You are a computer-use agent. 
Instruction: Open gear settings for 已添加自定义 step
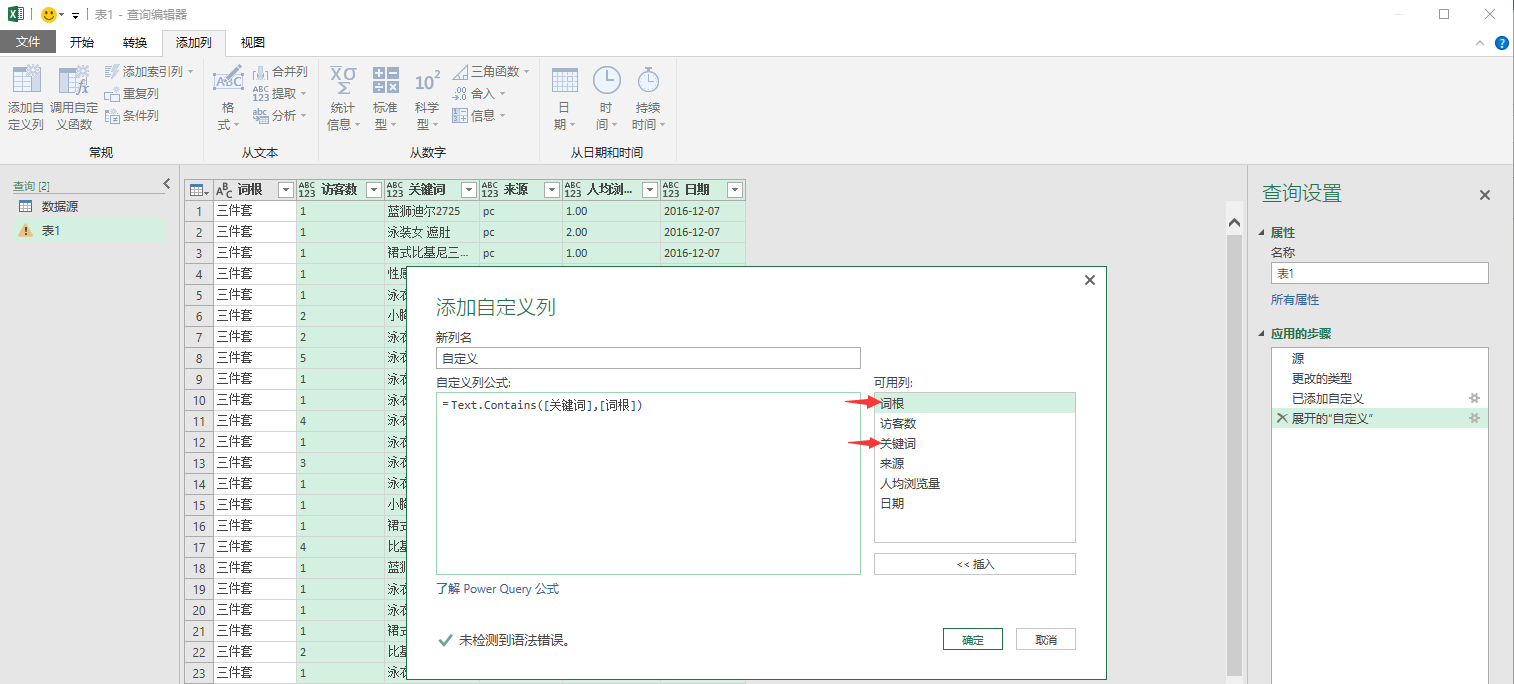click(x=1474, y=398)
